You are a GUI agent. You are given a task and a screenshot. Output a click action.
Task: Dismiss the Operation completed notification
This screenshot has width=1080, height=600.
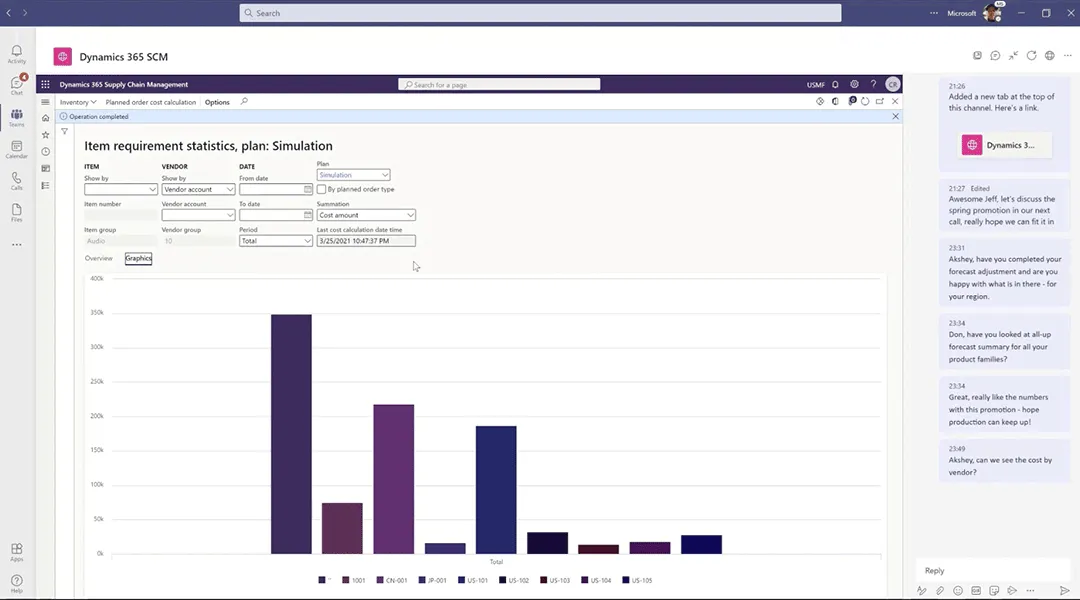coord(895,116)
